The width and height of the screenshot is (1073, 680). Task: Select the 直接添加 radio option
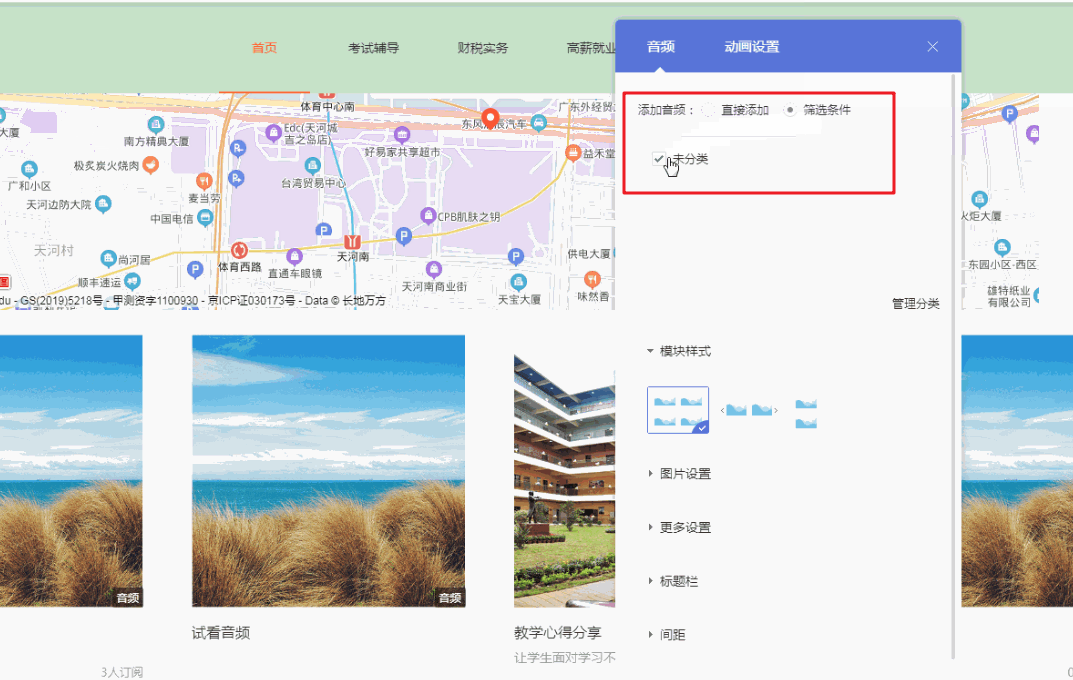pos(709,110)
